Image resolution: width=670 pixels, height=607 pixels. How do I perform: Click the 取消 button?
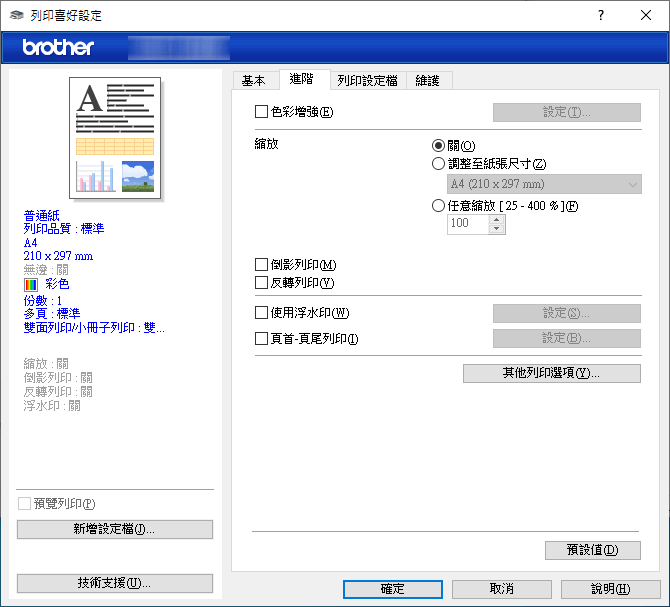[x=502, y=589]
